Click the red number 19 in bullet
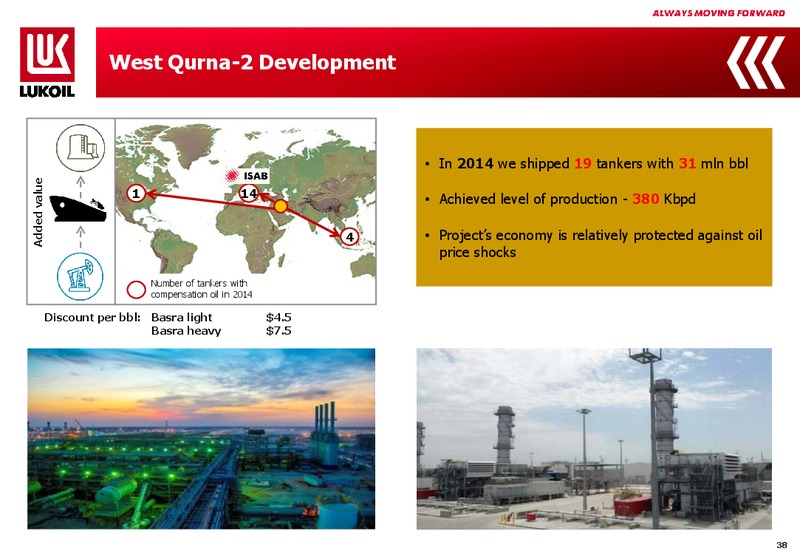 (583, 164)
